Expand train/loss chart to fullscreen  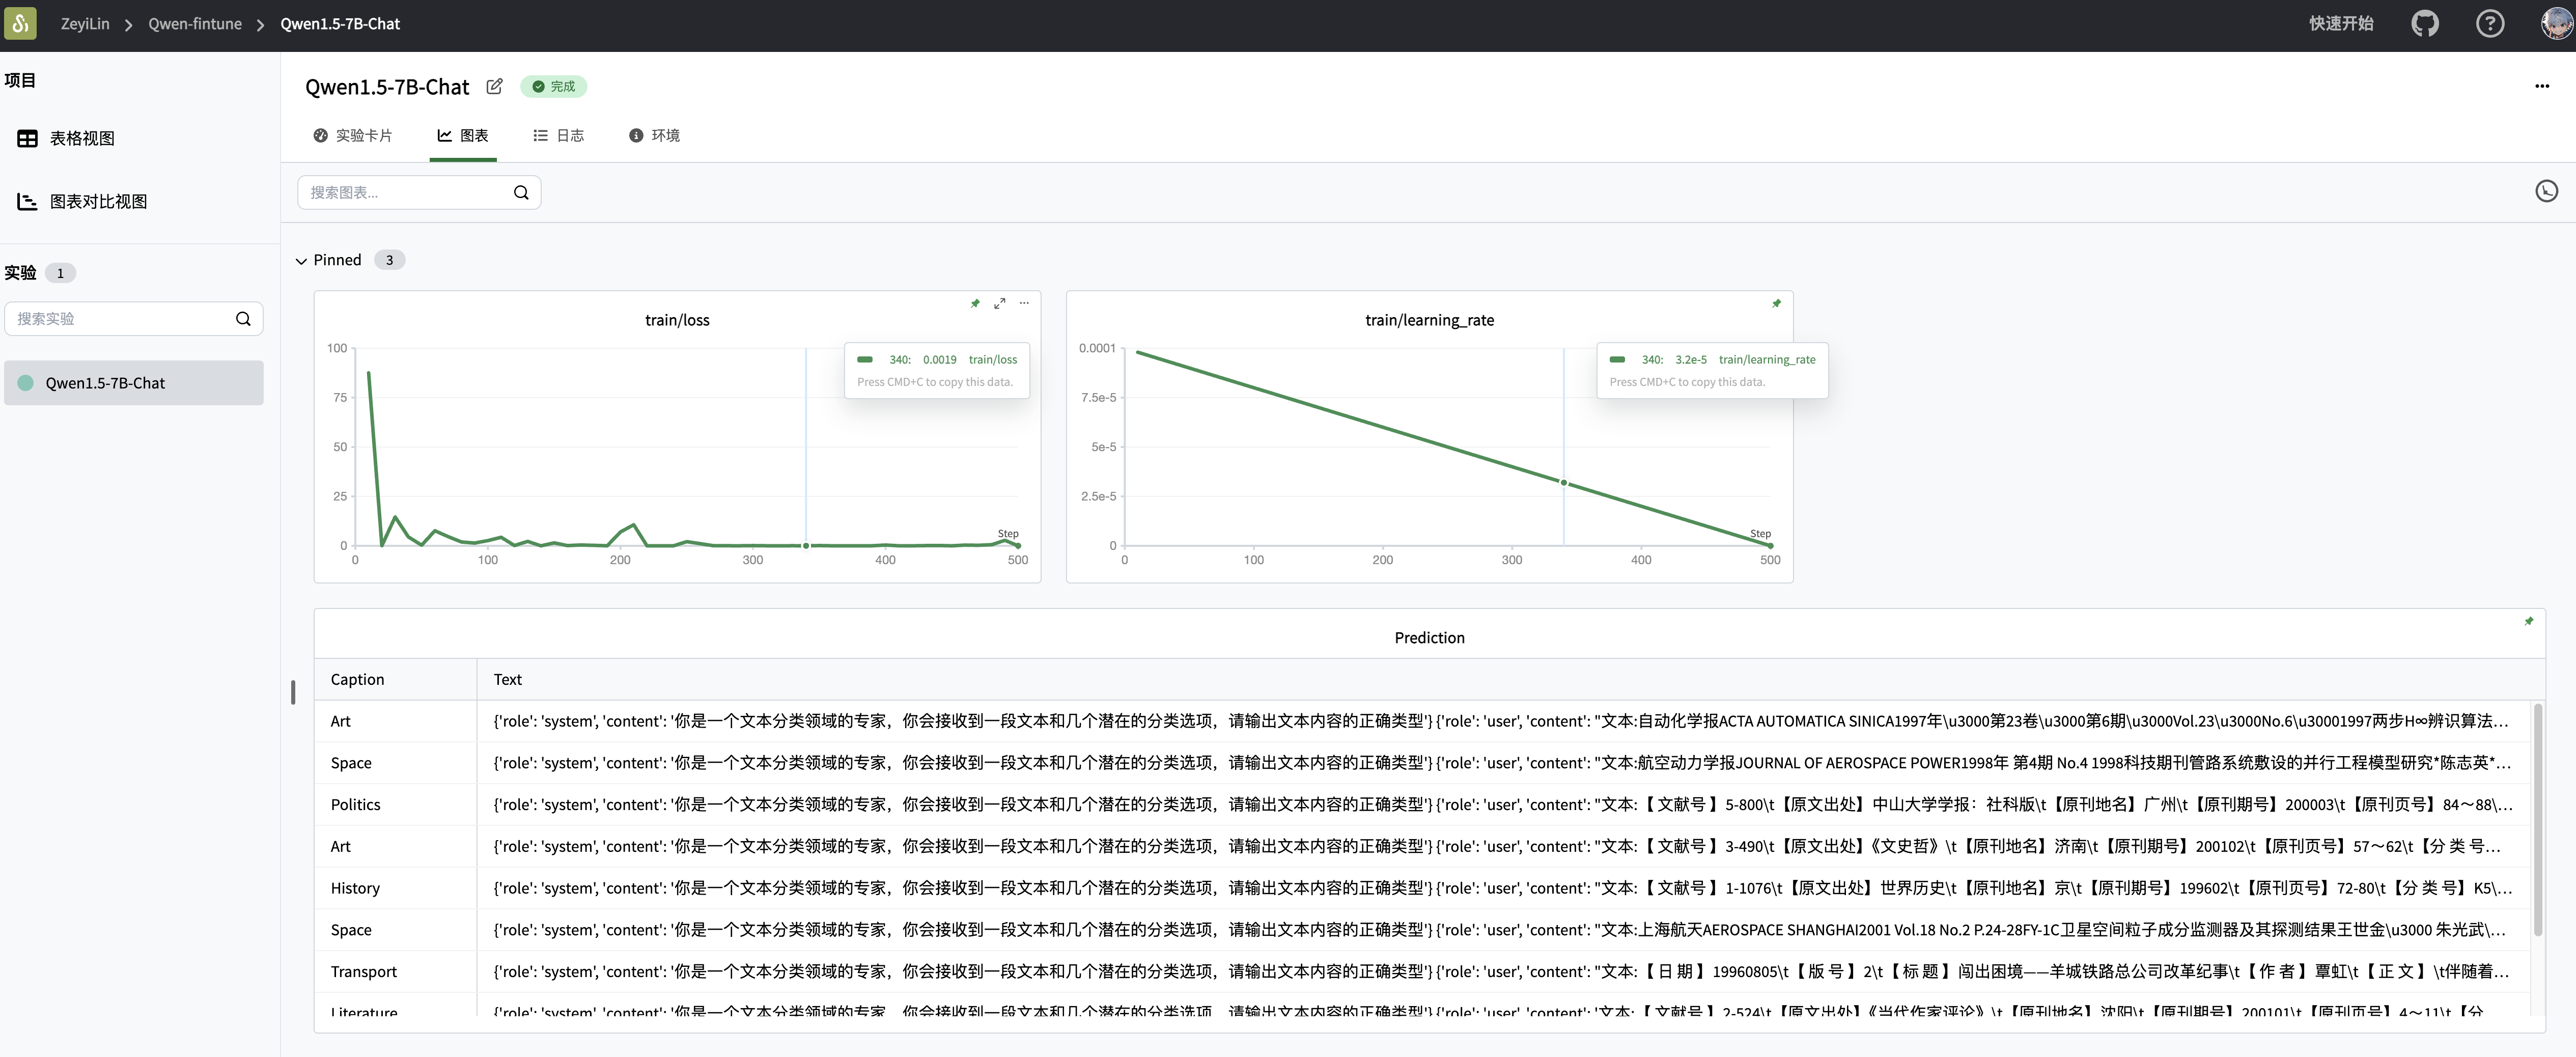999,303
